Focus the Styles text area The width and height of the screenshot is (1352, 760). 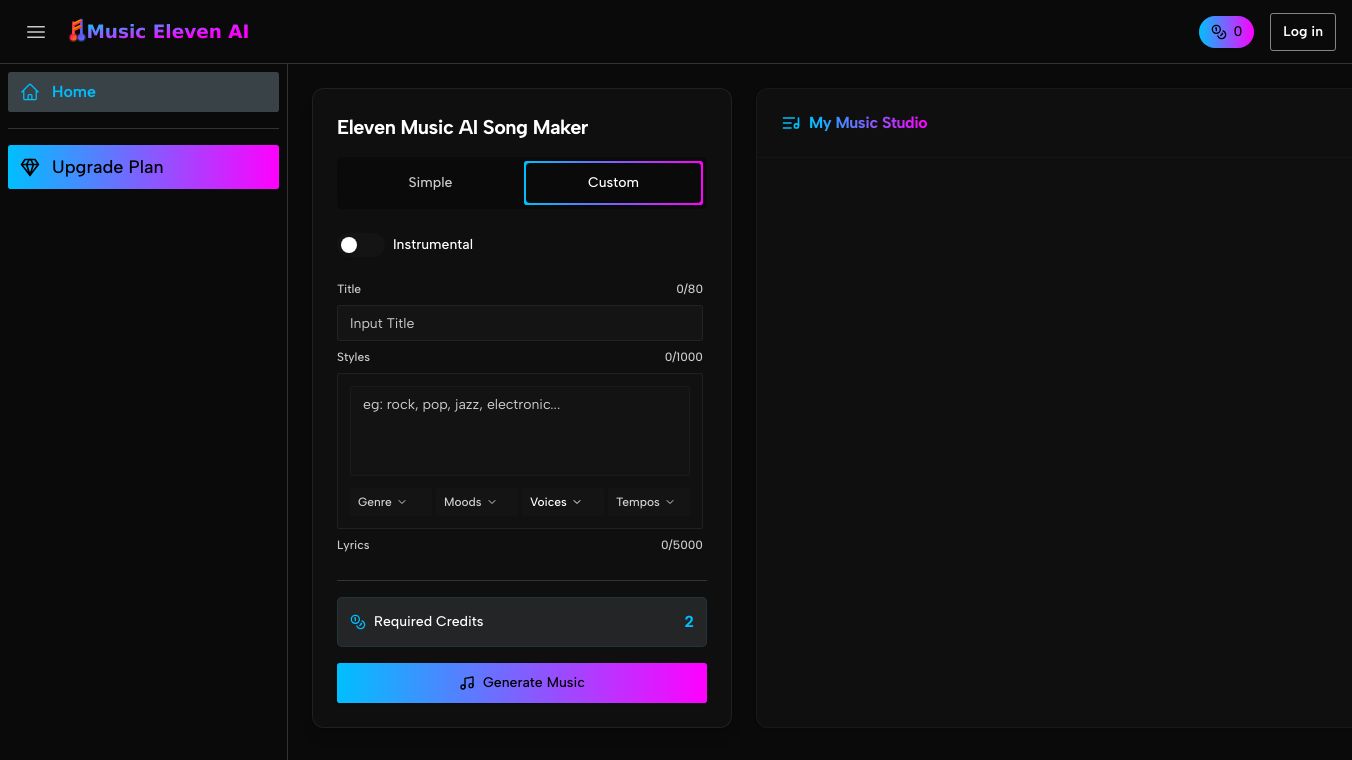[520, 430]
